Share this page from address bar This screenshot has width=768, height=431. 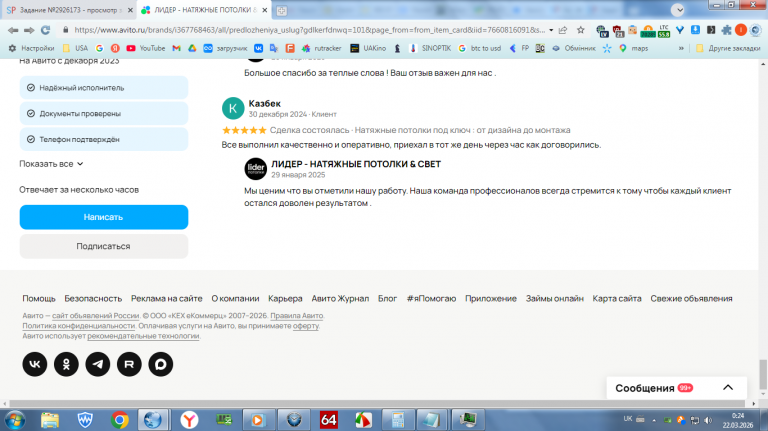[563, 30]
